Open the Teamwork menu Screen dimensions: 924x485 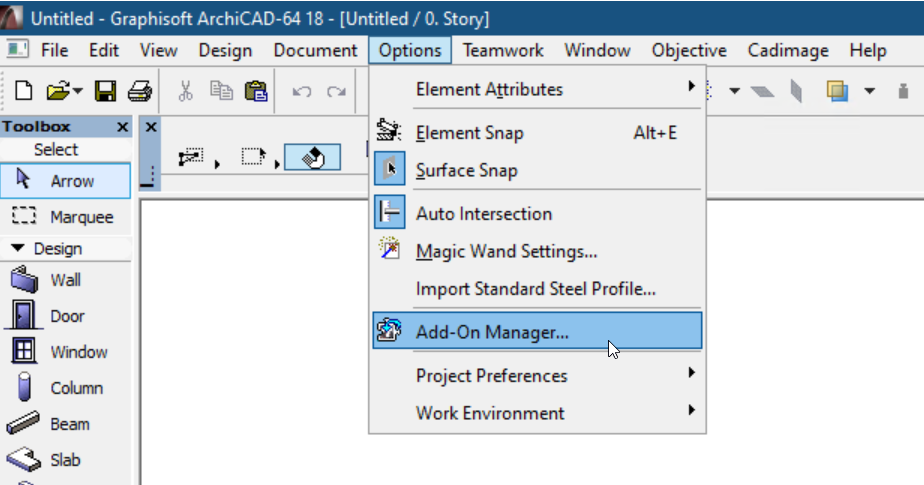[503, 50]
